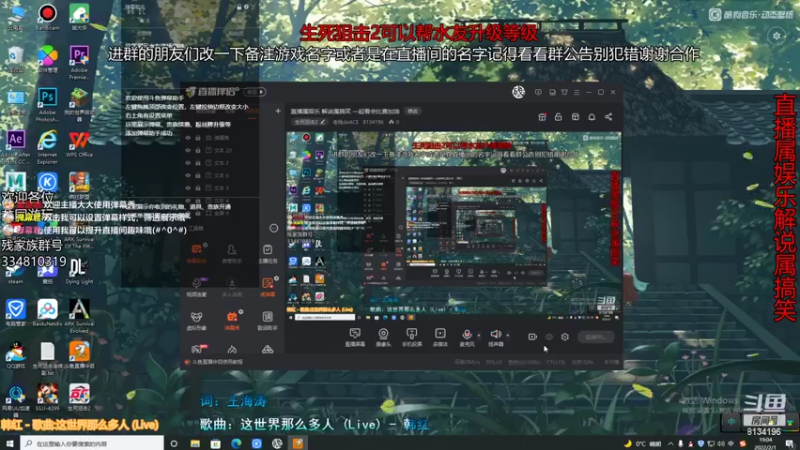Open Microsoft Edge from the taskbar
This screenshot has width=800, height=450.
pyautogui.click(x=236, y=443)
